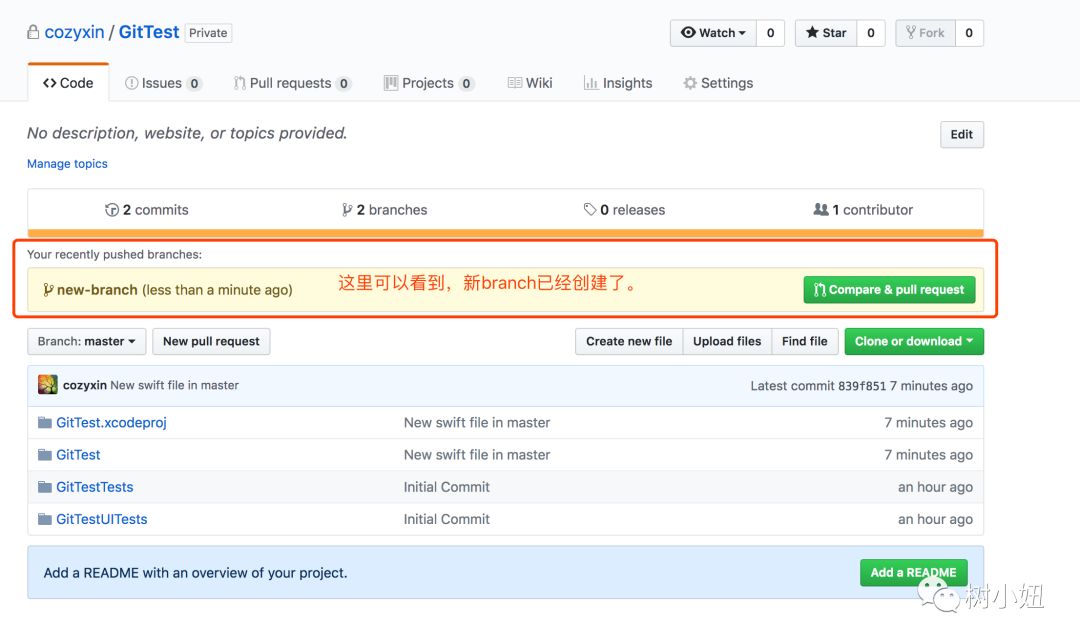Viewport: 1080px width, 644px height.
Task: Click Compare & pull request button
Action: 889,289
